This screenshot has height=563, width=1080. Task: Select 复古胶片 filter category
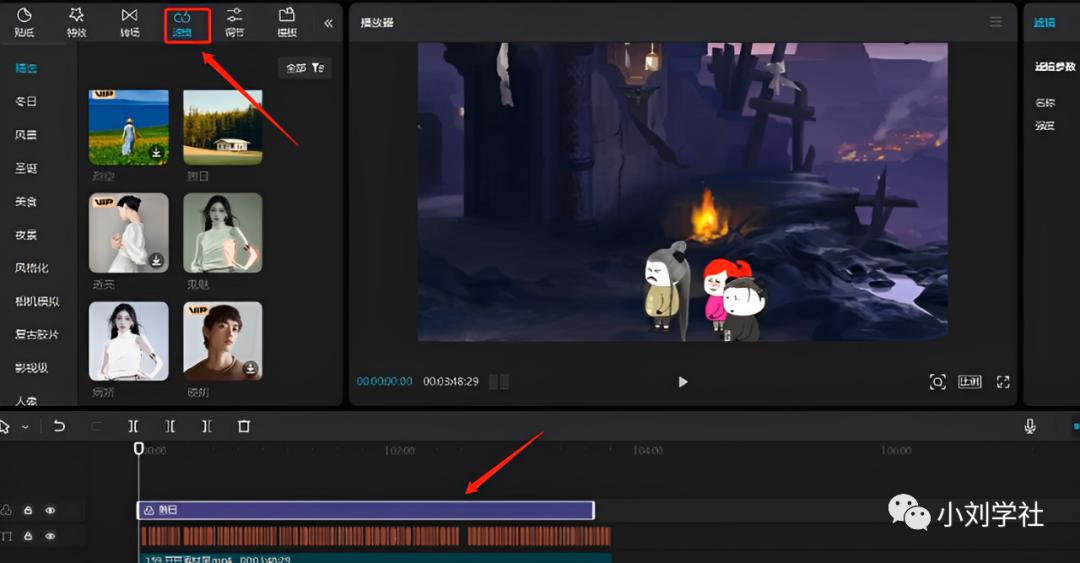tap(37, 334)
